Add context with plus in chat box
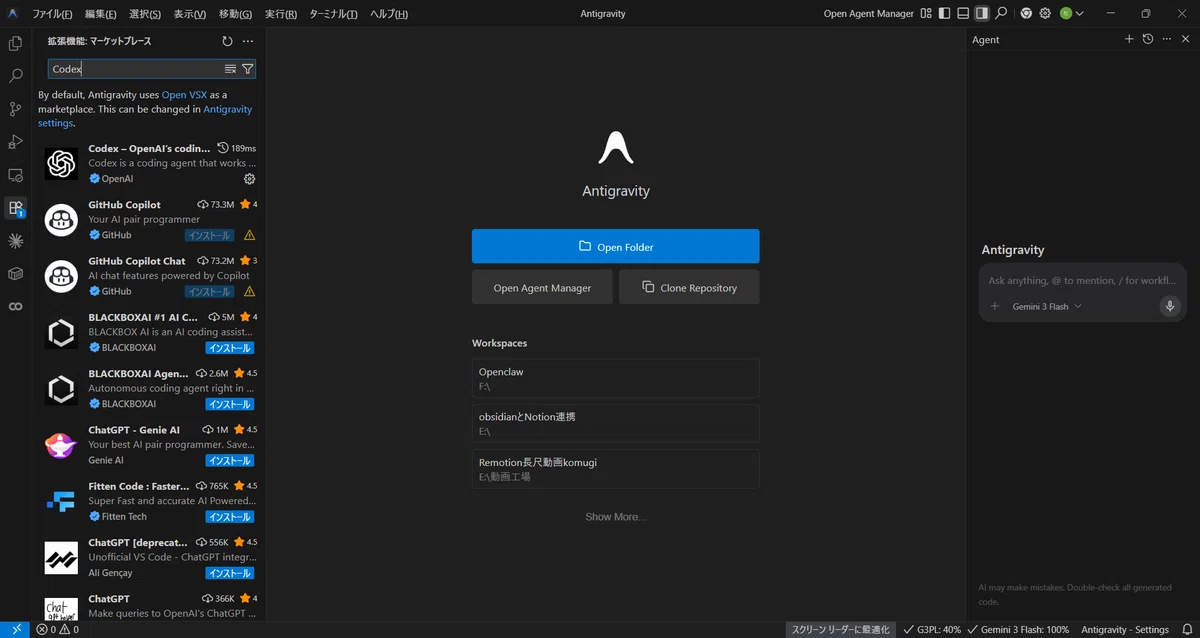The image size is (1200, 638). (995, 306)
